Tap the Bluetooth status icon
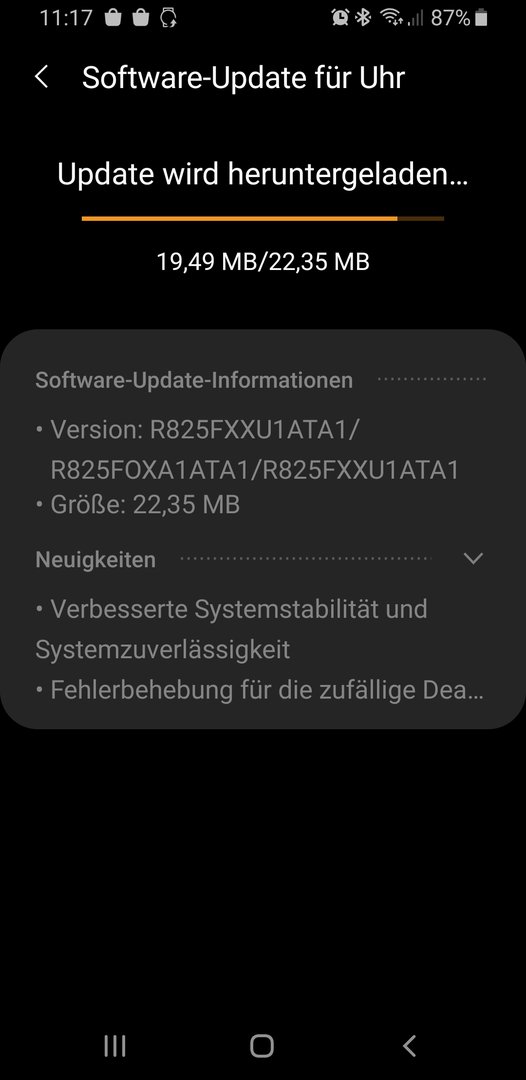 tap(363, 18)
